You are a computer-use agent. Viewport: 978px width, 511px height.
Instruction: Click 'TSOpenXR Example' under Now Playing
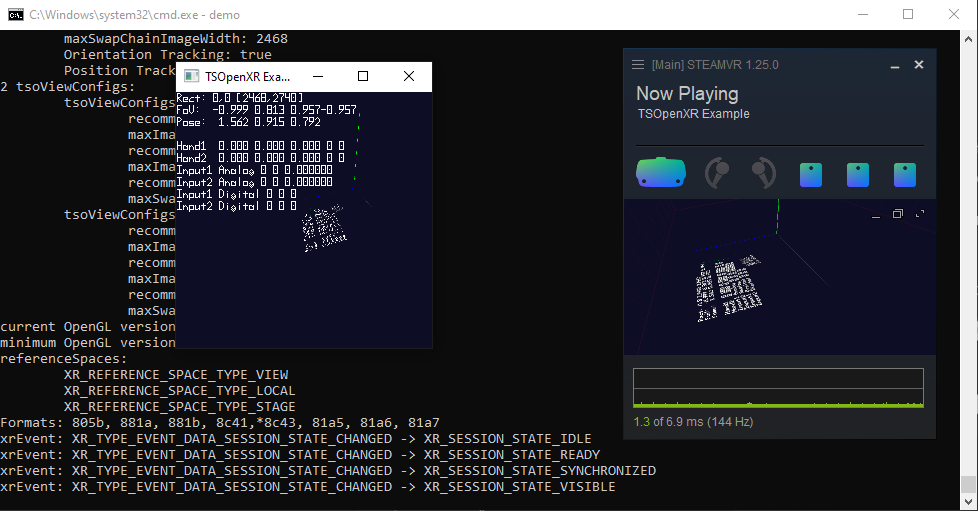coord(694,114)
